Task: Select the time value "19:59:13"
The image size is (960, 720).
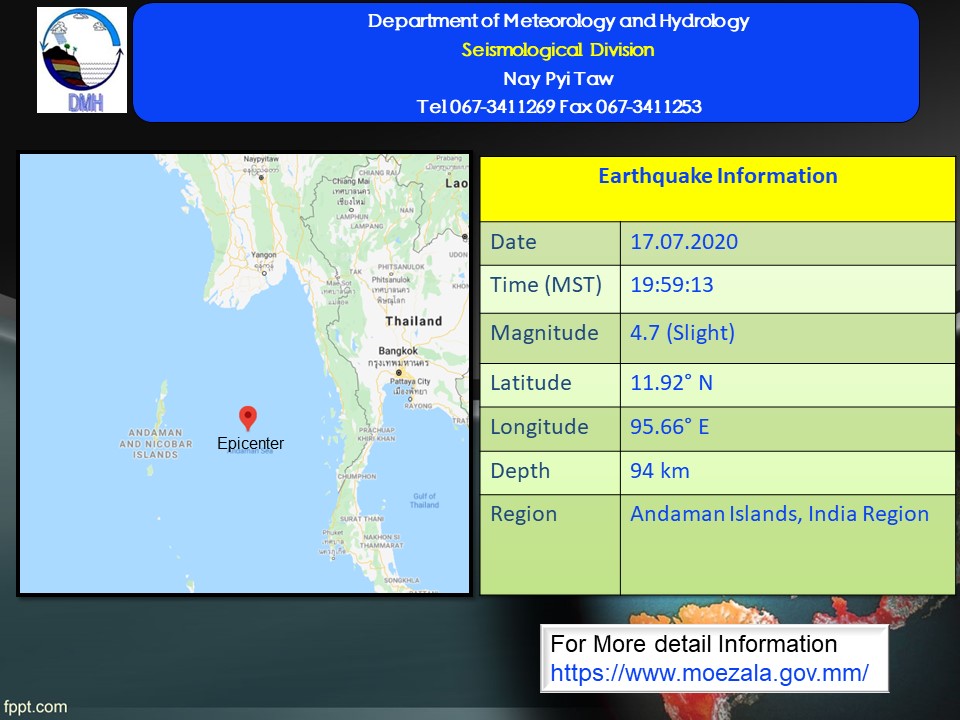Action: tap(672, 285)
